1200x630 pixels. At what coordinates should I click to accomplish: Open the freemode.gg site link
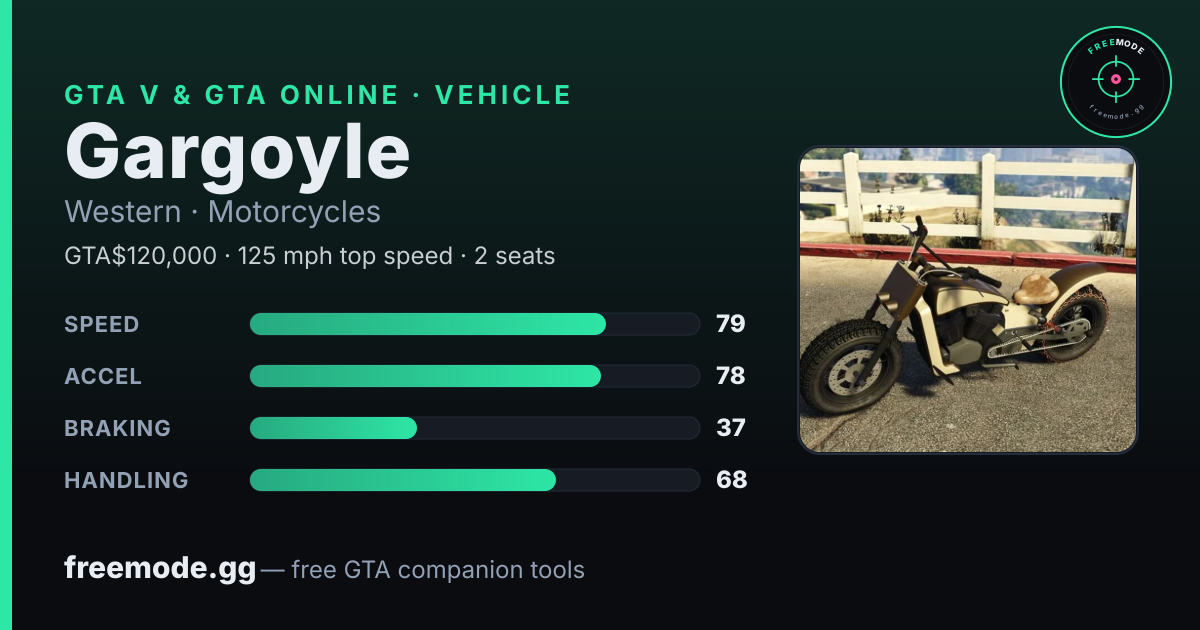tap(160, 569)
